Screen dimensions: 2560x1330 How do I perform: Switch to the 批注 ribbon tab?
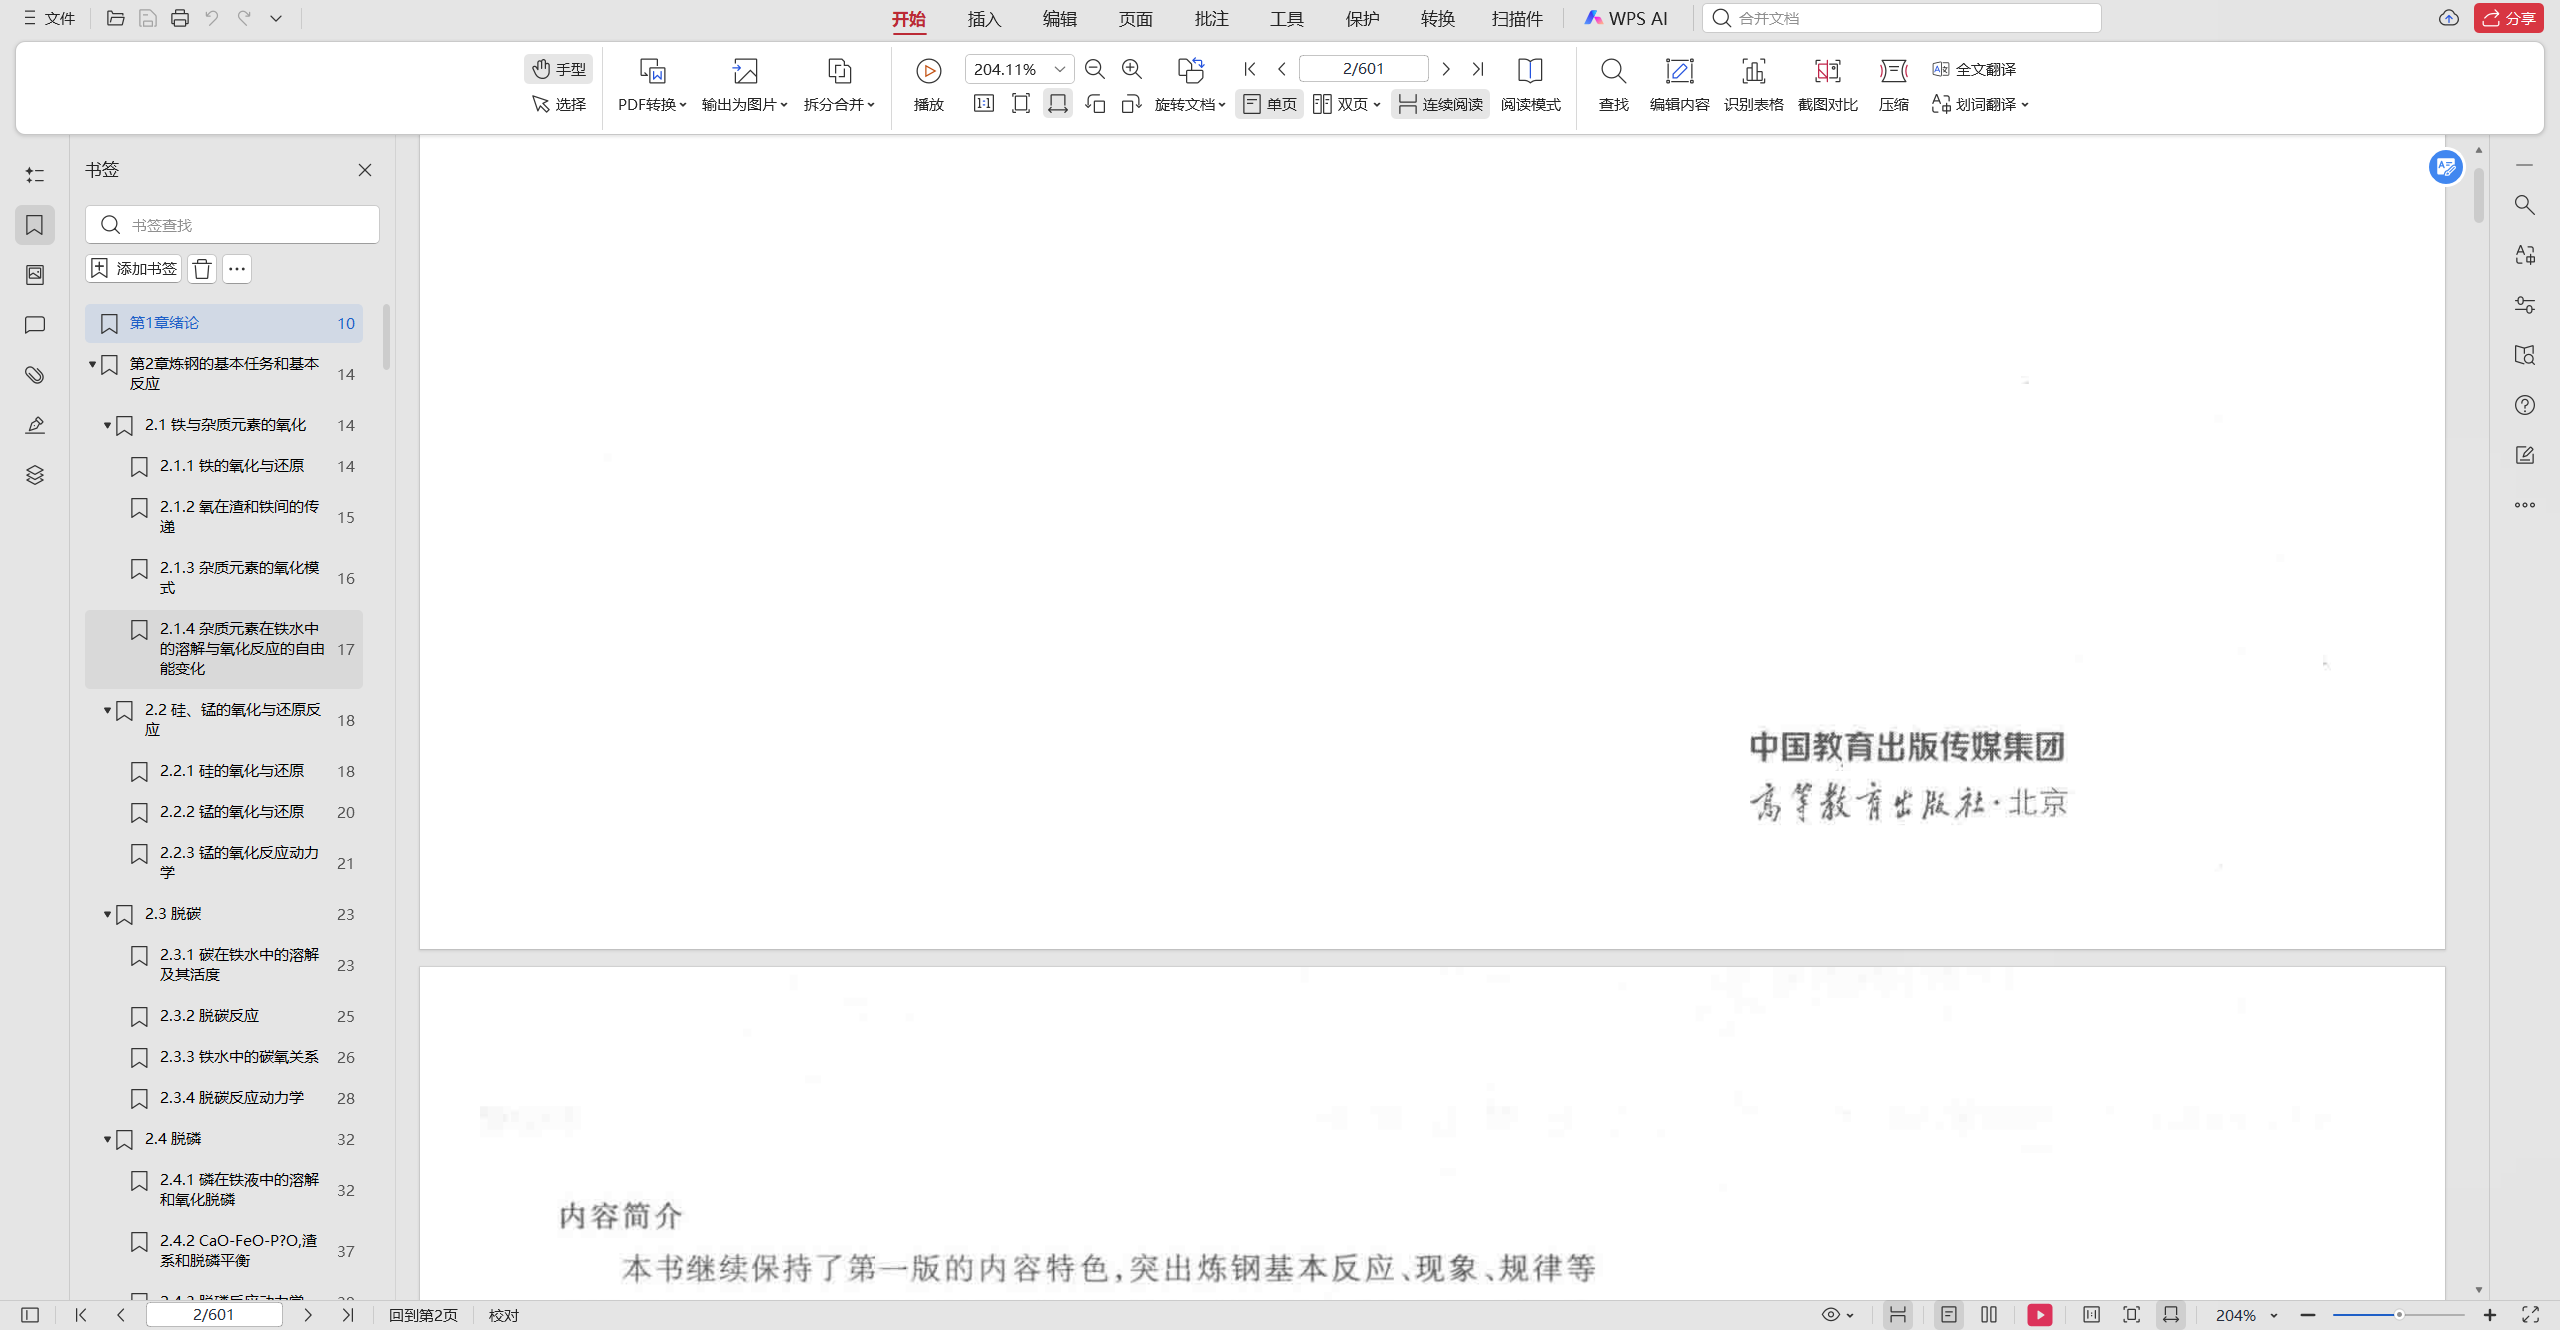1211,19
